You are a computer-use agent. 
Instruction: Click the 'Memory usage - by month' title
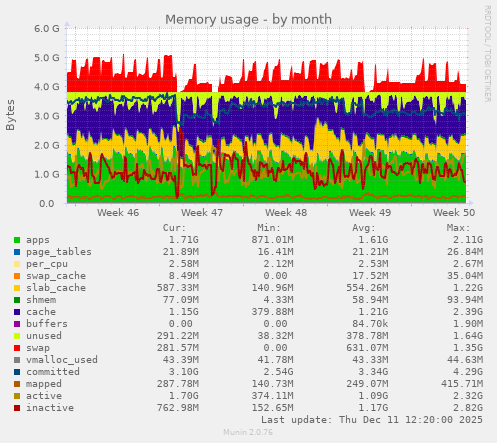248,19
